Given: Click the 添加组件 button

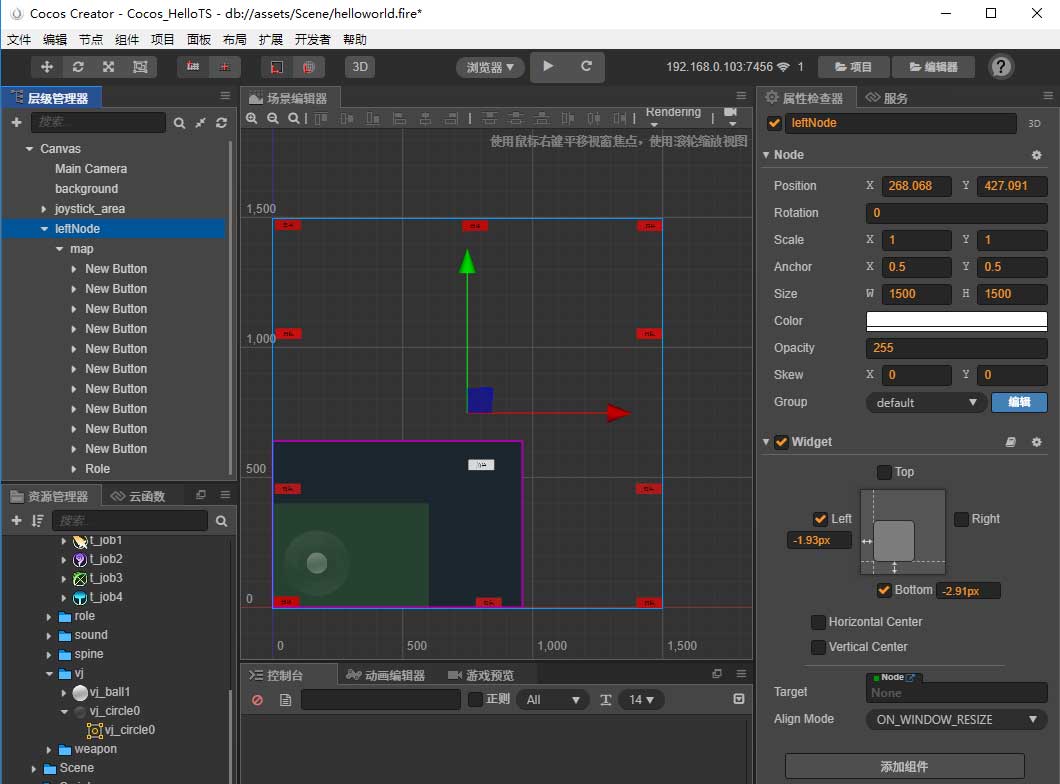Looking at the screenshot, I should (904, 766).
